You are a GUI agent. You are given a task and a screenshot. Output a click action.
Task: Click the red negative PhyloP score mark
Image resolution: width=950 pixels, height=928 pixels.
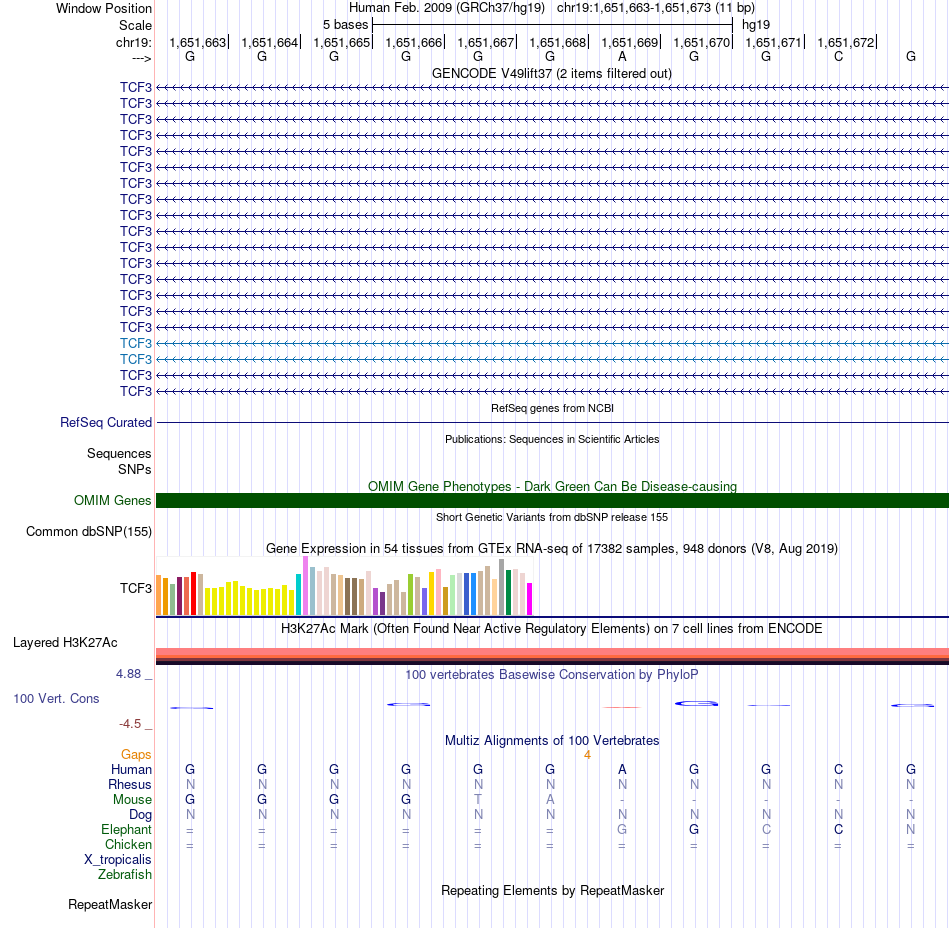(x=622, y=707)
